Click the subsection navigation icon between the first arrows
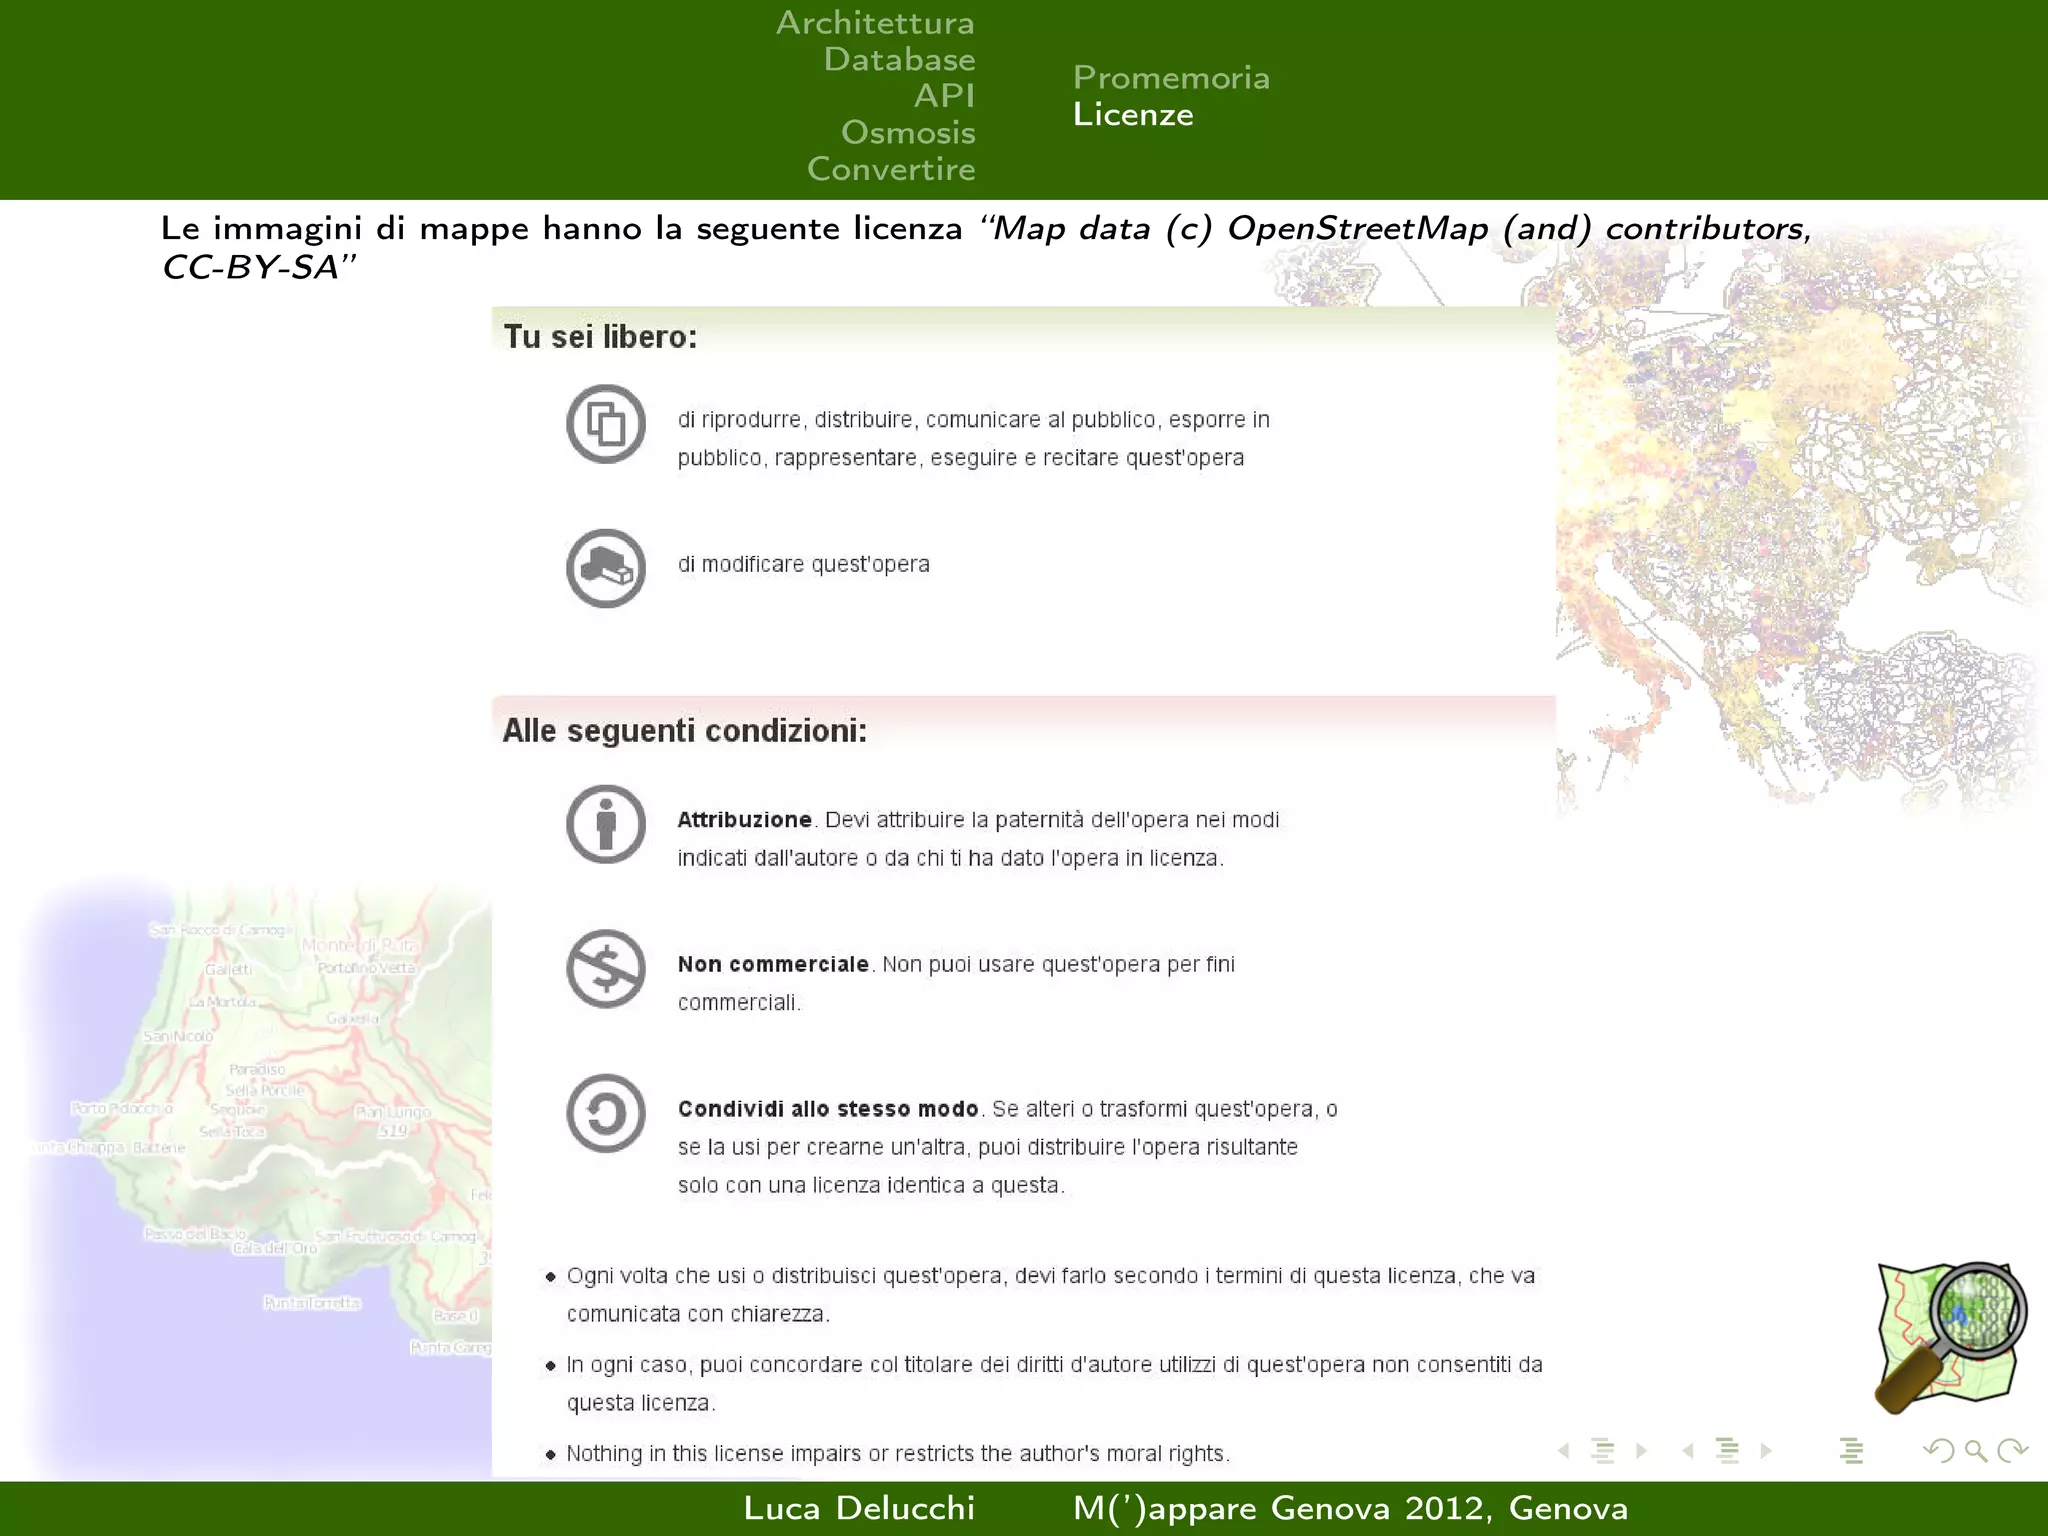 tap(1602, 1451)
